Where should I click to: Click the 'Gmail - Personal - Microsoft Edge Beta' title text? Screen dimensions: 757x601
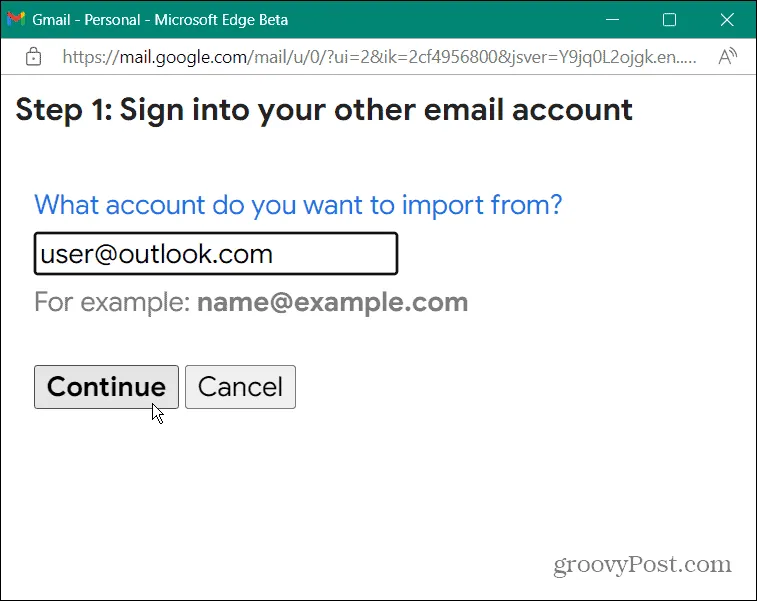click(x=160, y=19)
